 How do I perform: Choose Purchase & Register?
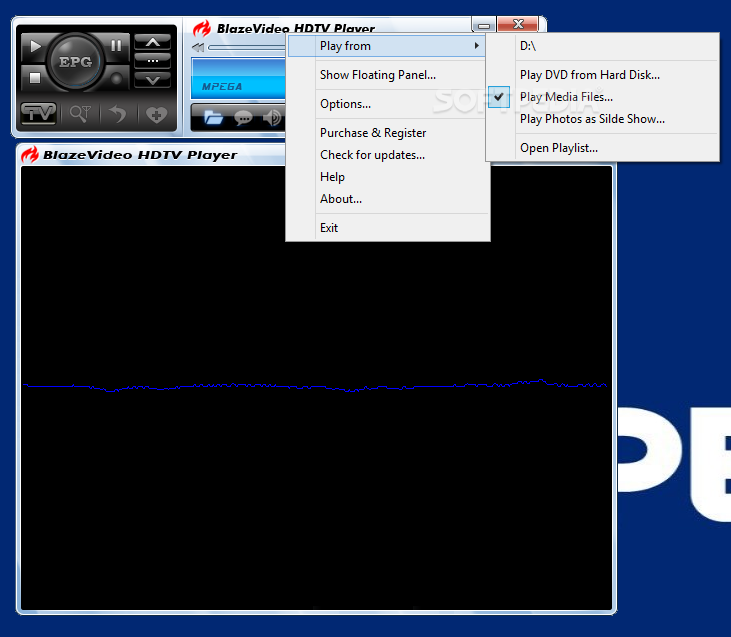[387, 133]
